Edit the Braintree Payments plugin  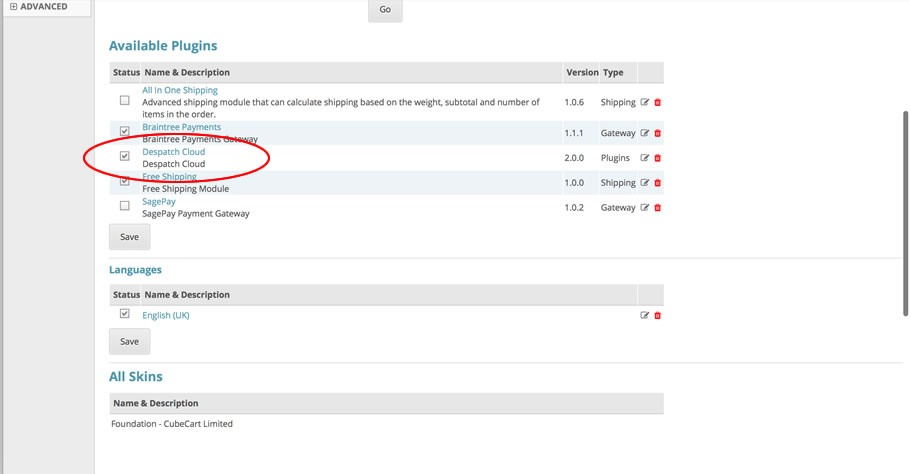point(644,133)
